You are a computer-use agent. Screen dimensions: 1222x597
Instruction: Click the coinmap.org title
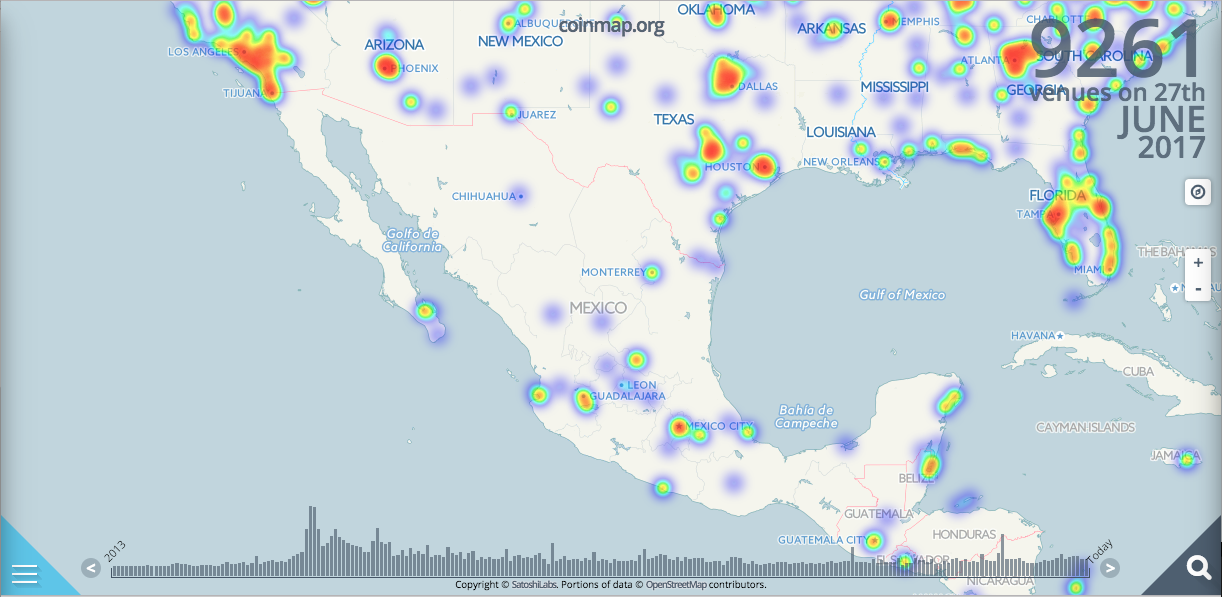click(x=611, y=26)
